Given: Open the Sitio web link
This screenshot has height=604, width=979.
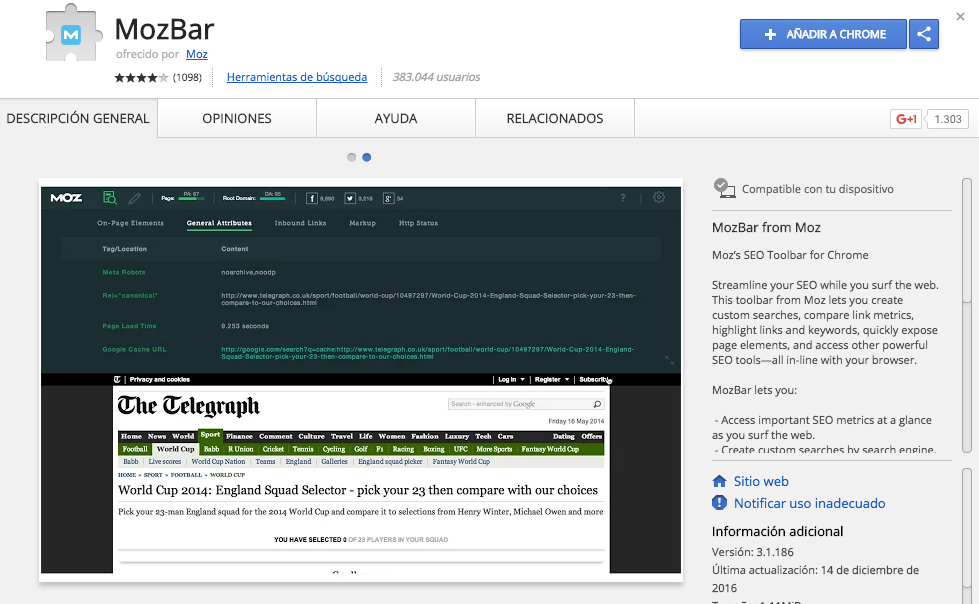Looking at the screenshot, I should (x=763, y=480).
